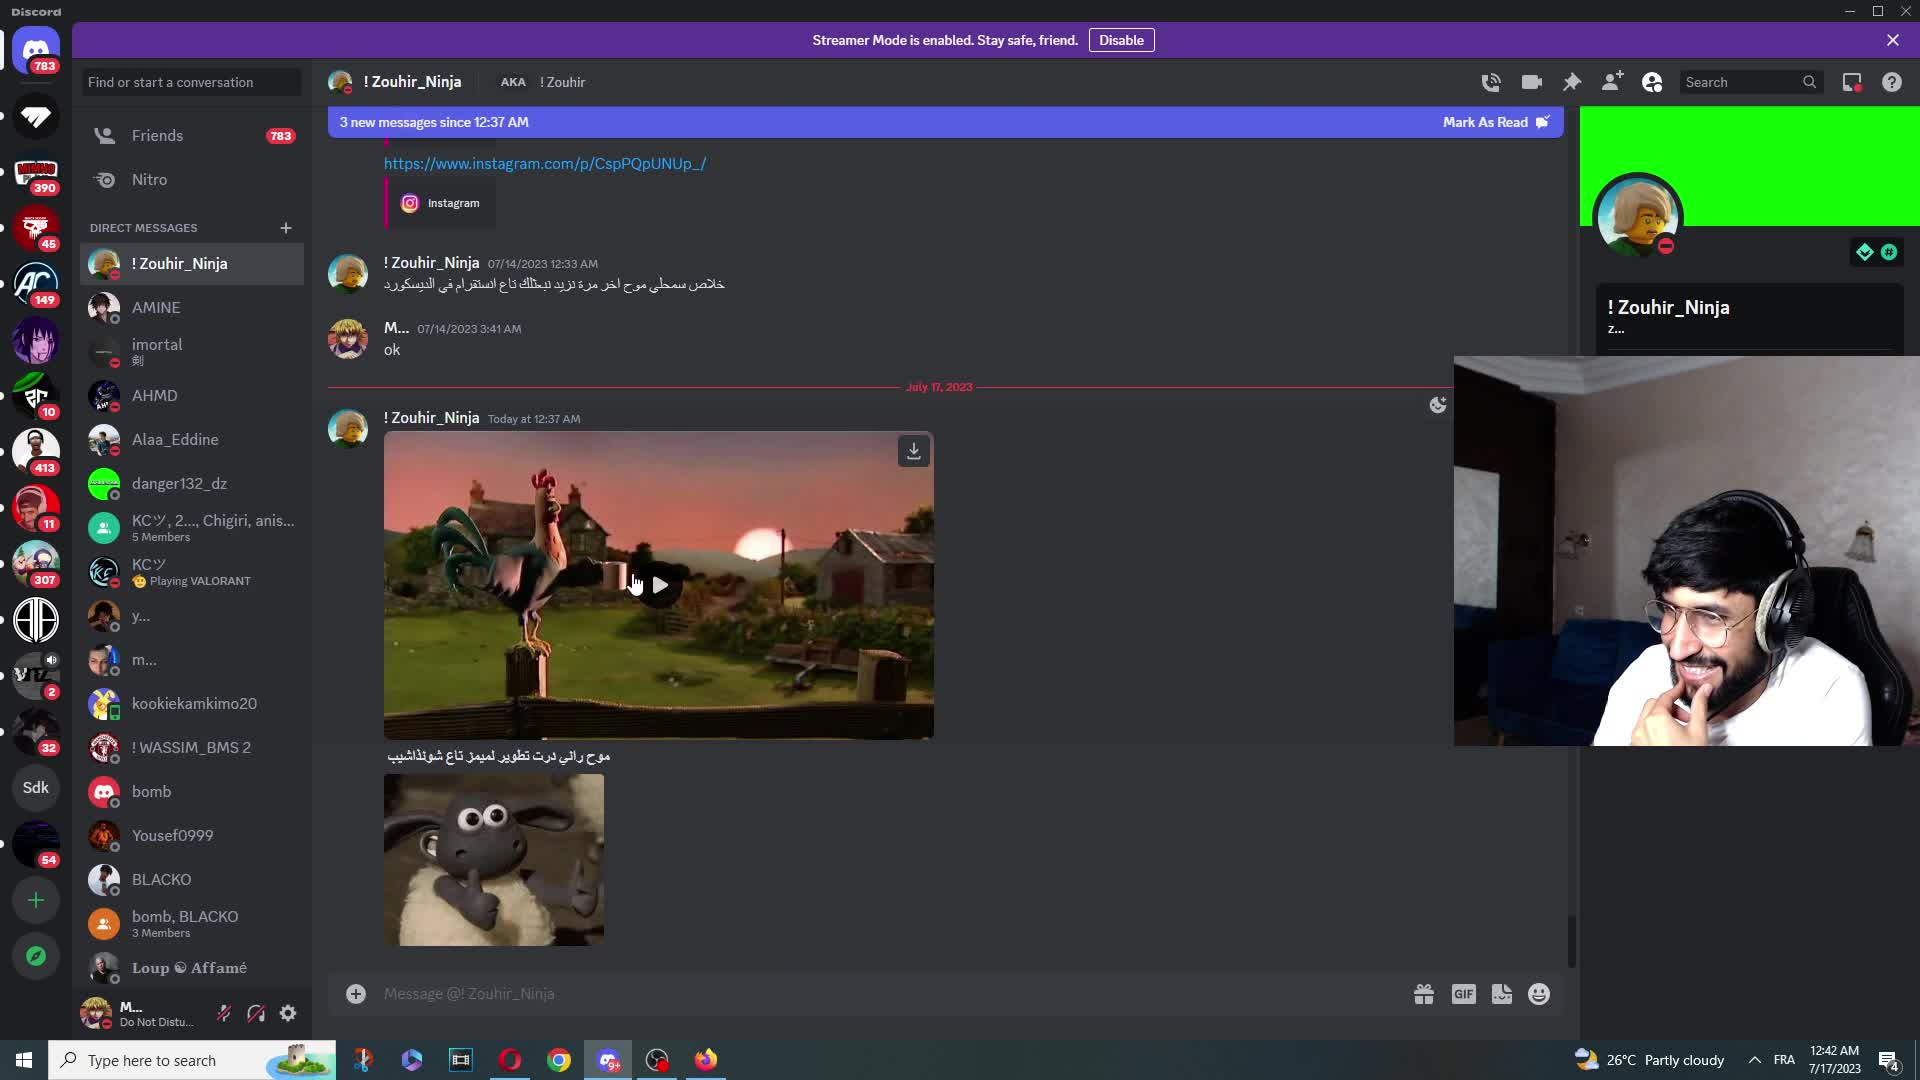Open the Friends tab
Image resolution: width=1920 pixels, height=1080 pixels.
pyautogui.click(x=157, y=136)
